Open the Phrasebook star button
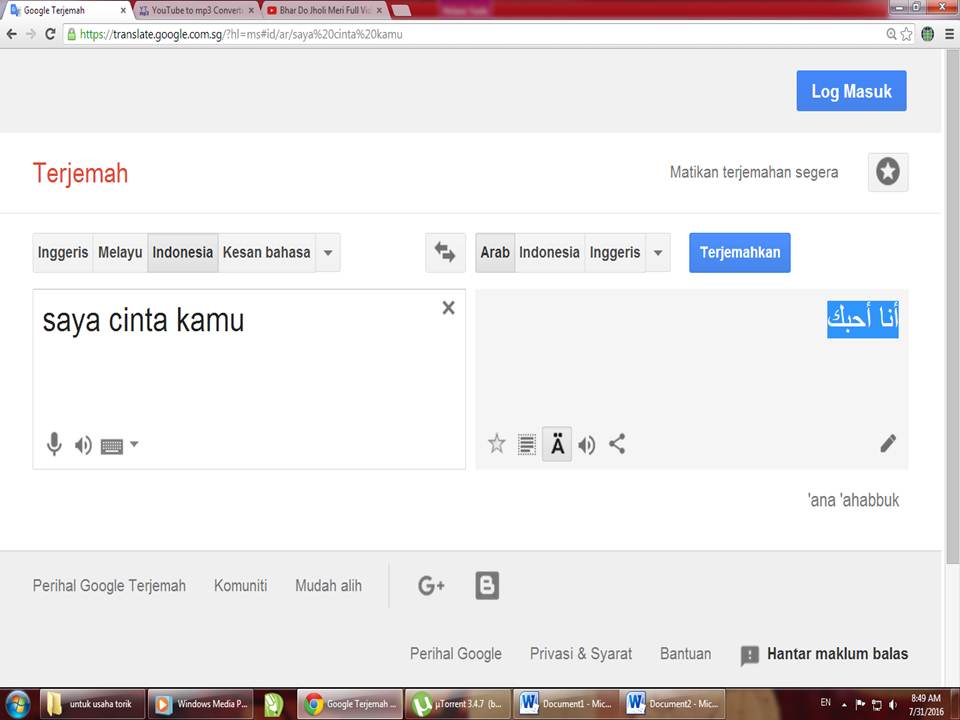Image resolution: width=960 pixels, height=720 pixels. pyautogui.click(x=888, y=172)
